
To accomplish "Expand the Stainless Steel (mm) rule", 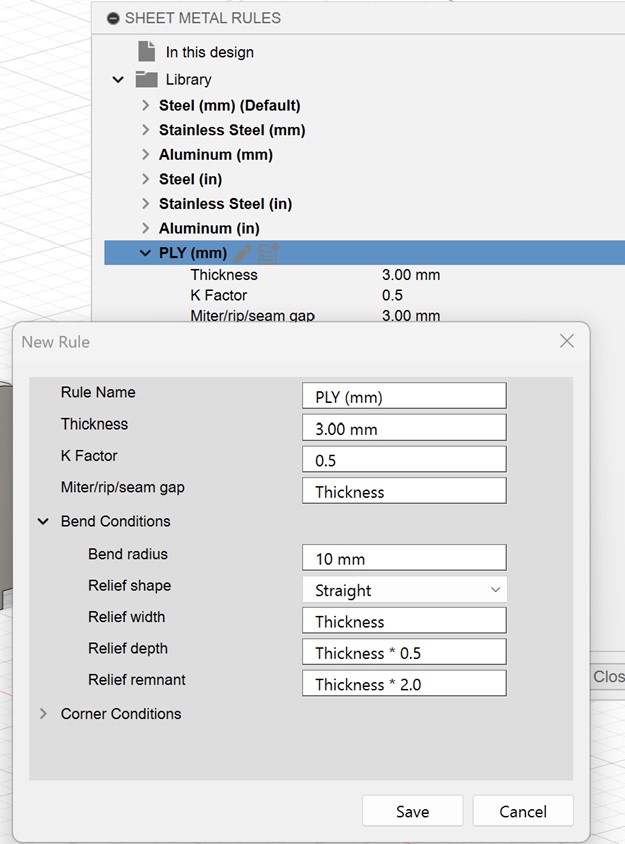I will (146, 130).
